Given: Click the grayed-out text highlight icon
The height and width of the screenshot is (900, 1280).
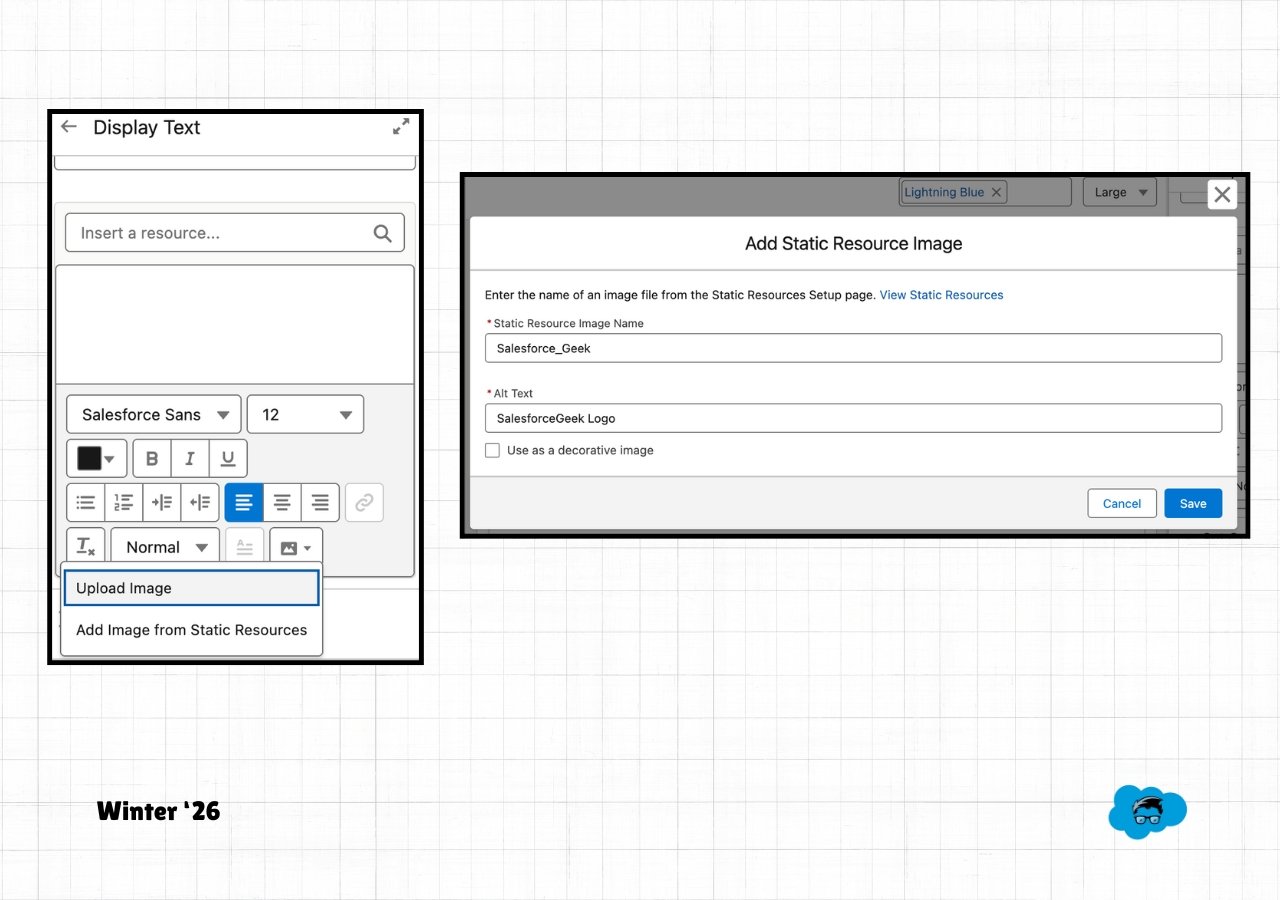Looking at the screenshot, I should coord(245,547).
